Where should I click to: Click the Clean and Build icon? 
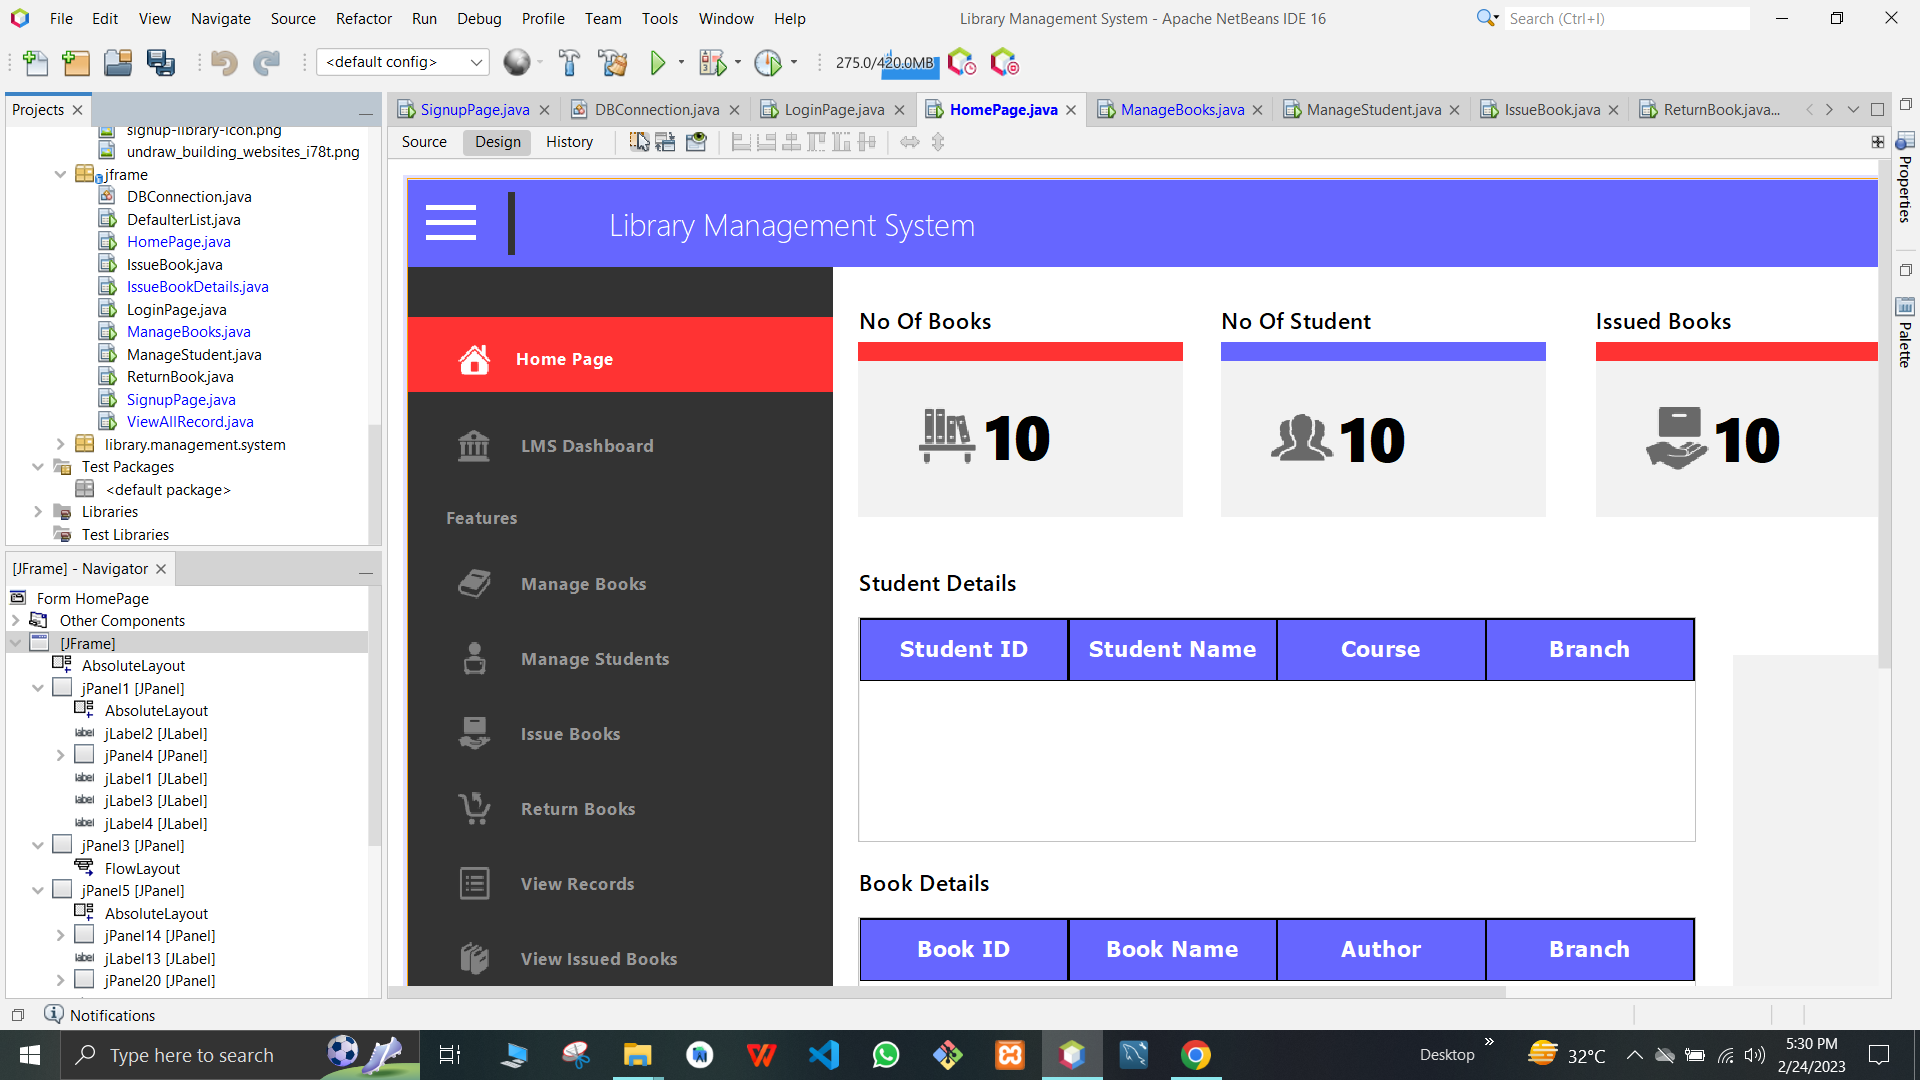[x=612, y=63]
